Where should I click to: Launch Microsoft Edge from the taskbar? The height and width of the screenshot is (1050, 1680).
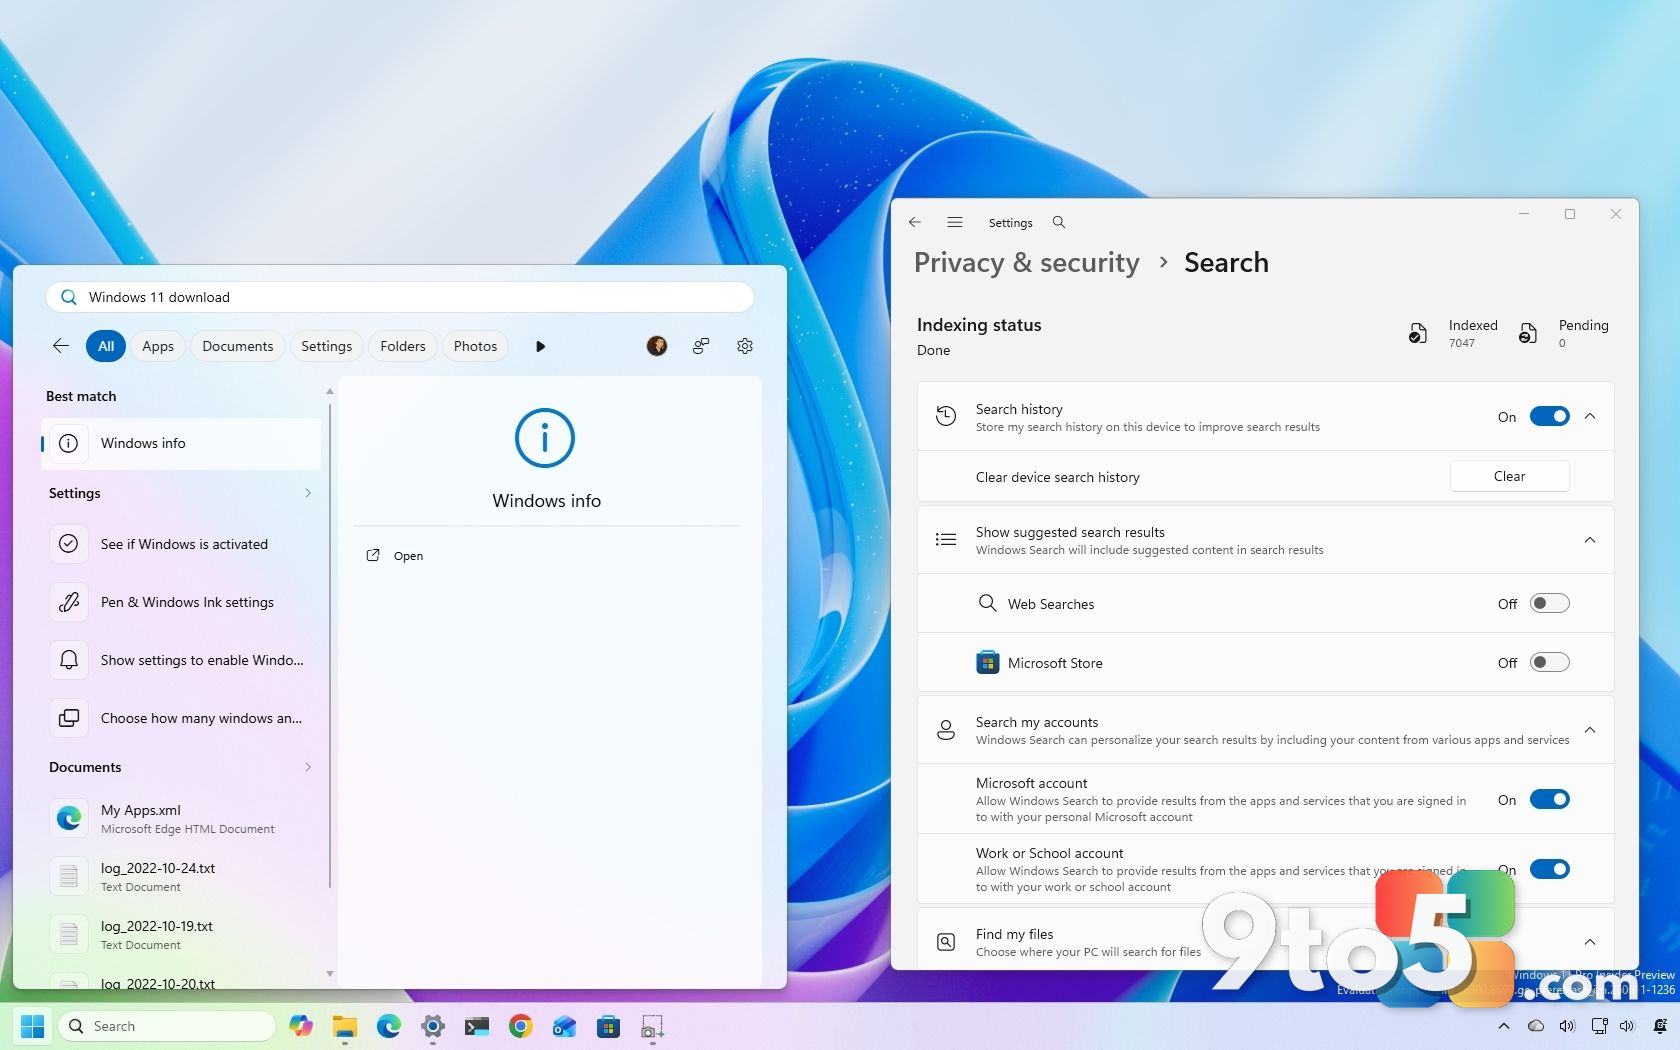389,1026
